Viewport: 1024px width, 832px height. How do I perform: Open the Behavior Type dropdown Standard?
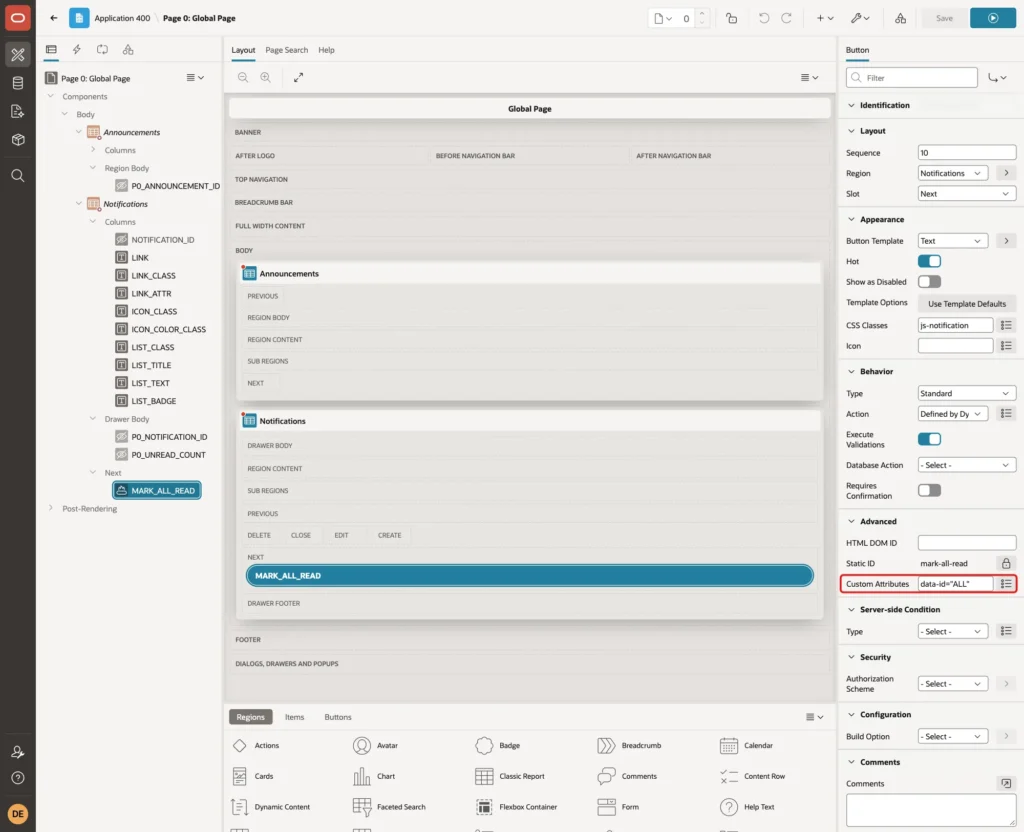click(967, 393)
